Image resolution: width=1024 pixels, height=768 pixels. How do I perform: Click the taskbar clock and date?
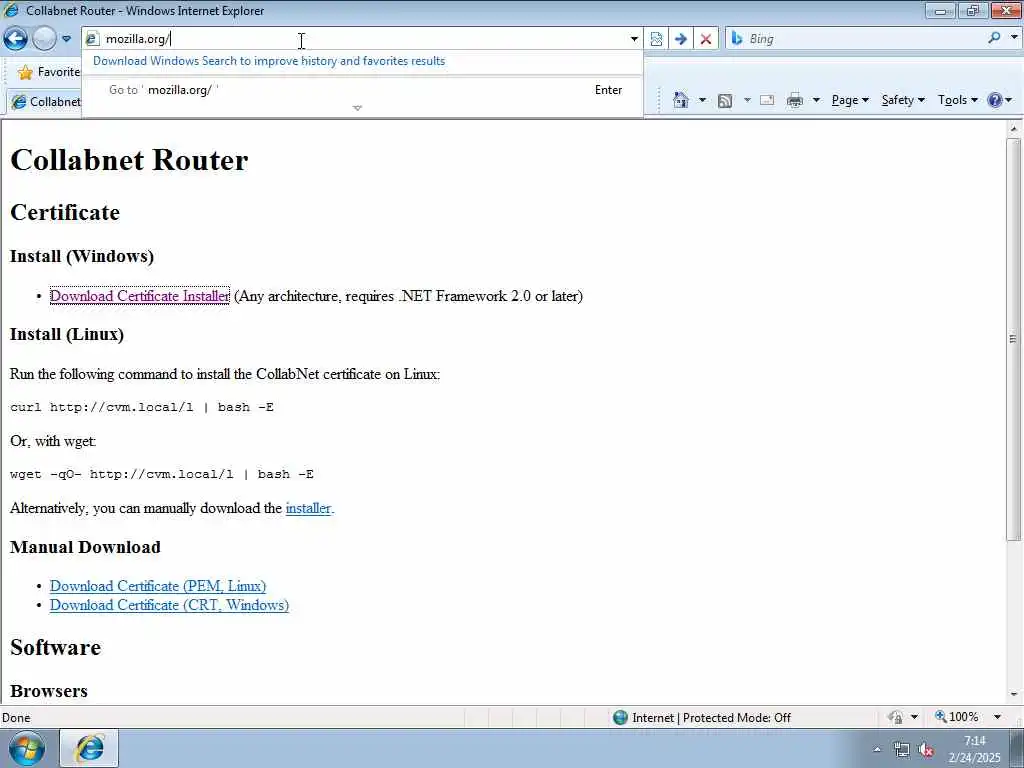(x=974, y=749)
